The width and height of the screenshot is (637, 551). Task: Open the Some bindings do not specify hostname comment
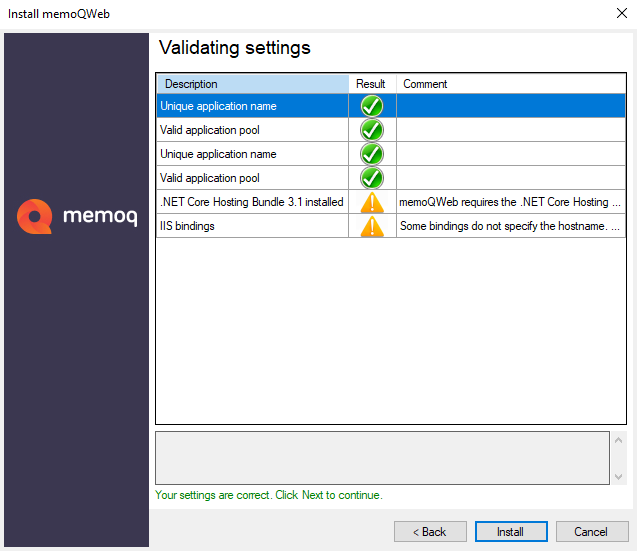pos(510,226)
